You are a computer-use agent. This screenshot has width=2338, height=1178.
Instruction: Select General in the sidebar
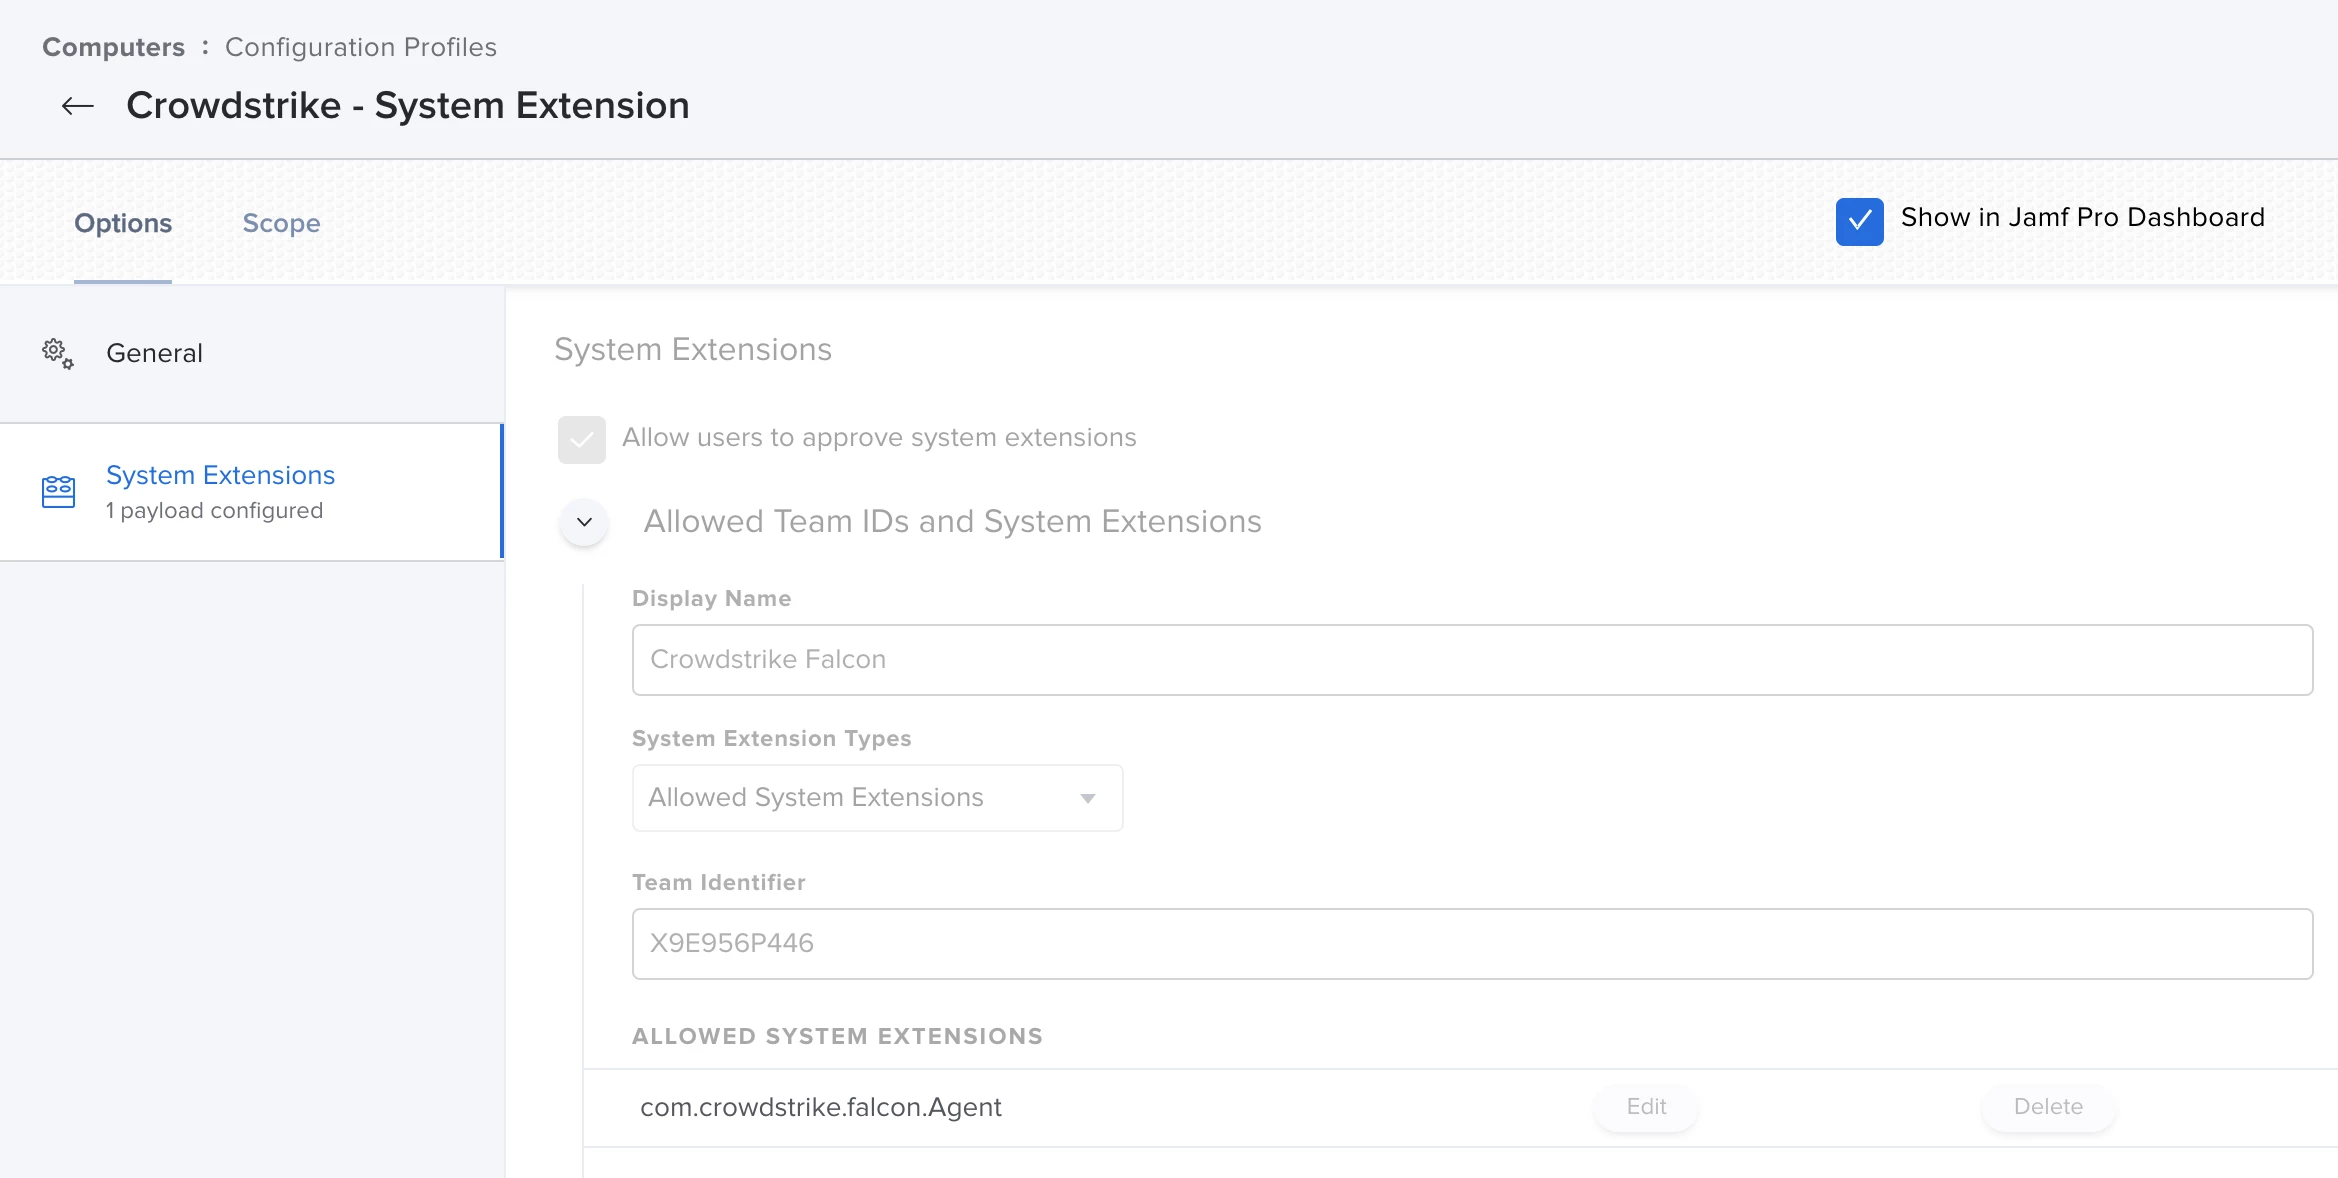[154, 353]
